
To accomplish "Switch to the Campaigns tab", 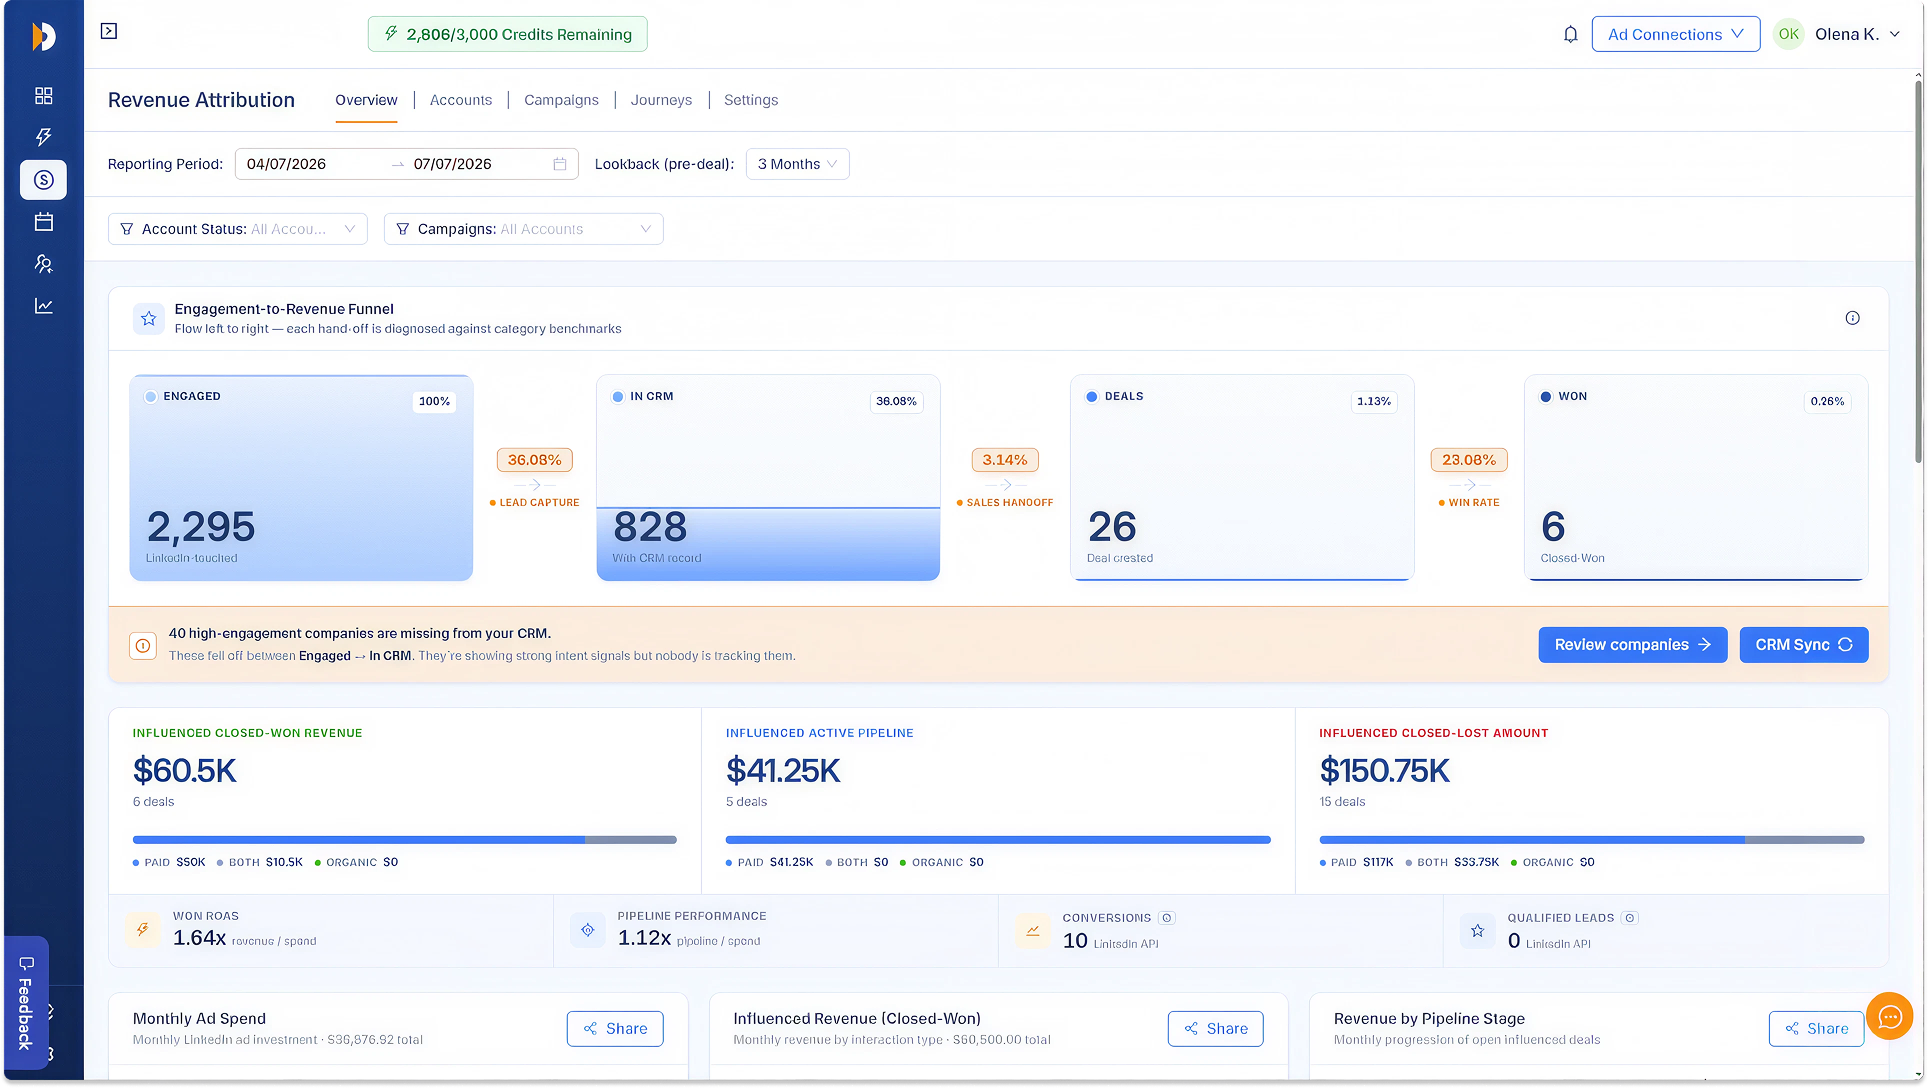I will (561, 100).
